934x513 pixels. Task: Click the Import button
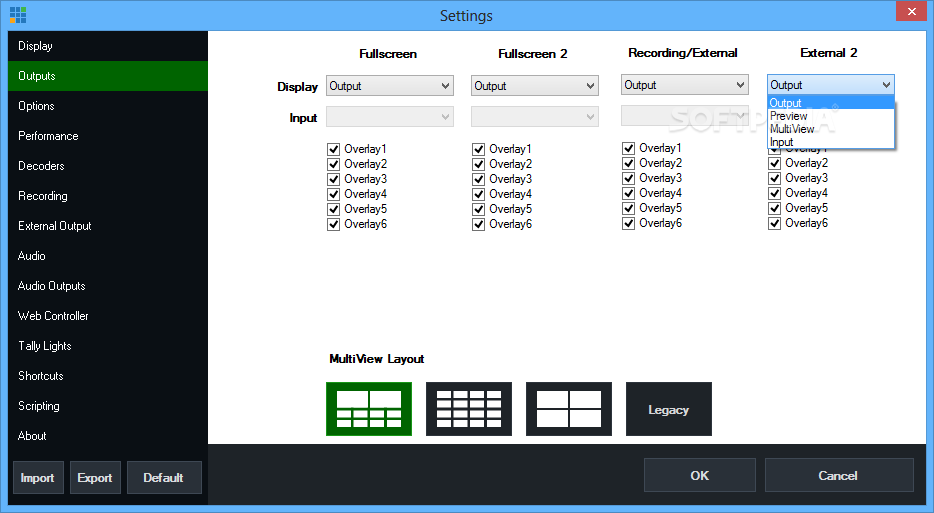[38, 477]
